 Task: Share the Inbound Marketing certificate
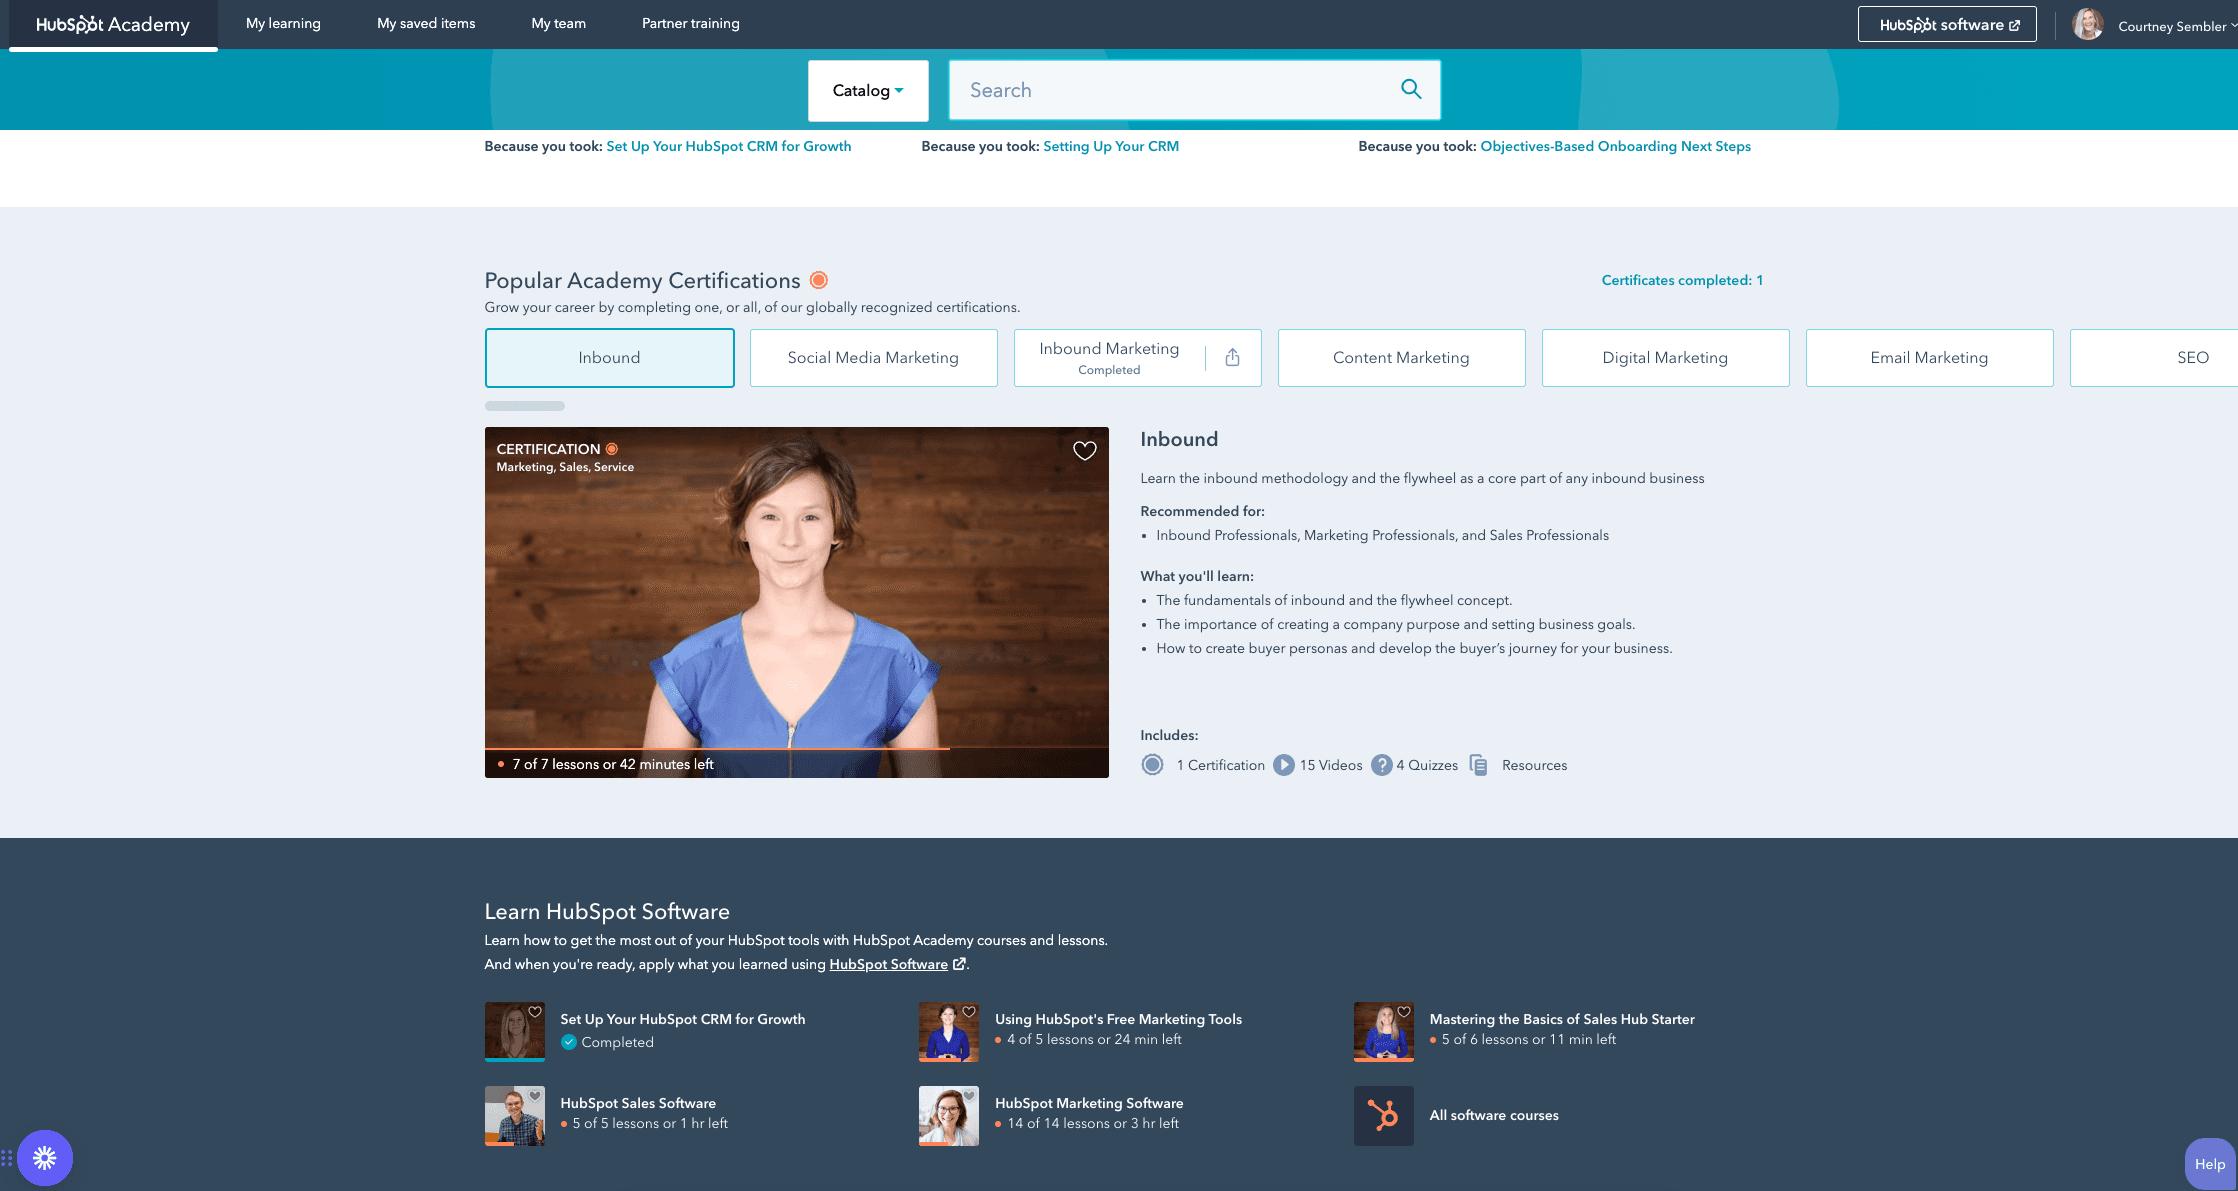pyautogui.click(x=1232, y=358)
